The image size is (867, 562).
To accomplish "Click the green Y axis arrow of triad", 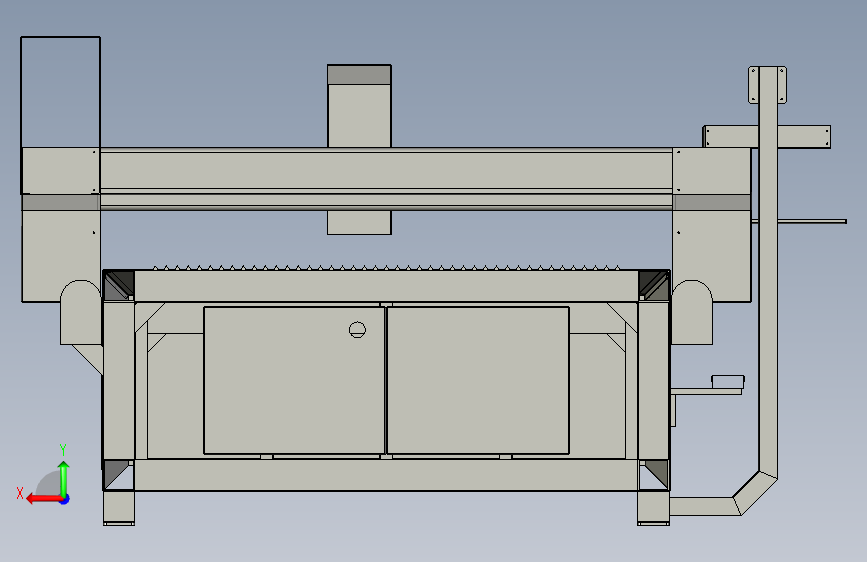I will (x=64, y=478).
